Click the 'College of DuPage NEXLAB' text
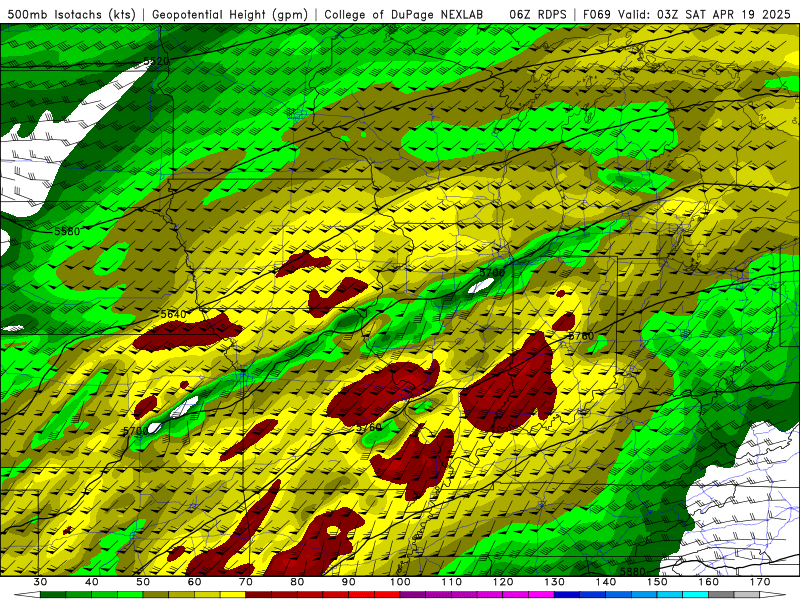The image size is (800, 600). (404, 14)
